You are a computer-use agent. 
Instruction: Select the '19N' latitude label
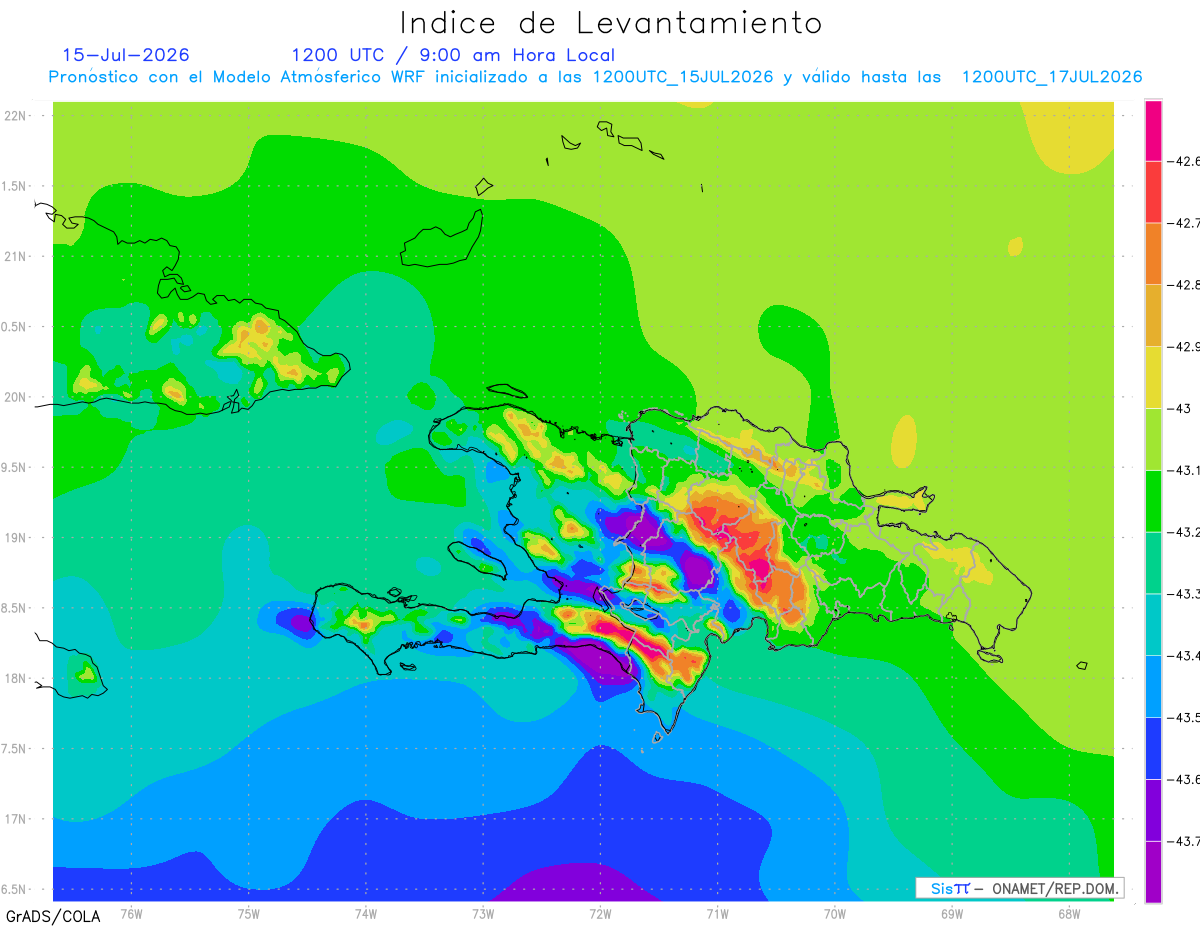15,537
